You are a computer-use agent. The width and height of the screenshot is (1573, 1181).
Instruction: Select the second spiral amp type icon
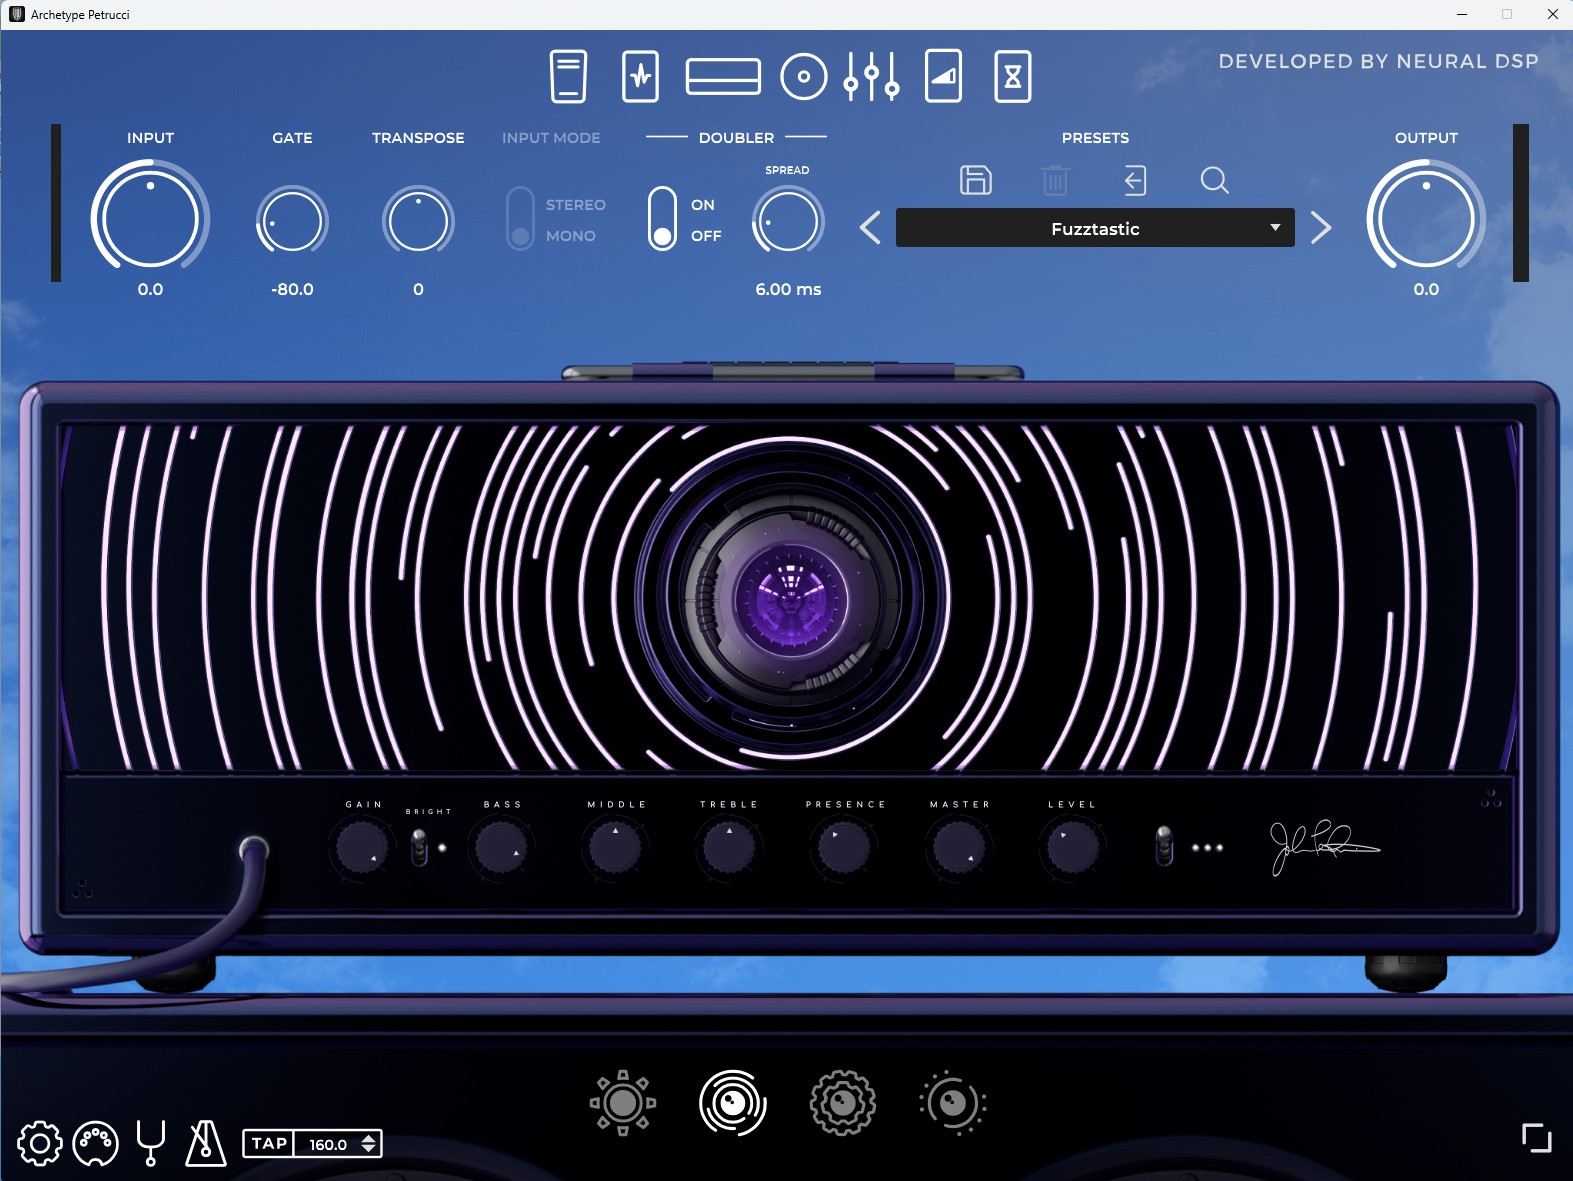pos(733,1103)
